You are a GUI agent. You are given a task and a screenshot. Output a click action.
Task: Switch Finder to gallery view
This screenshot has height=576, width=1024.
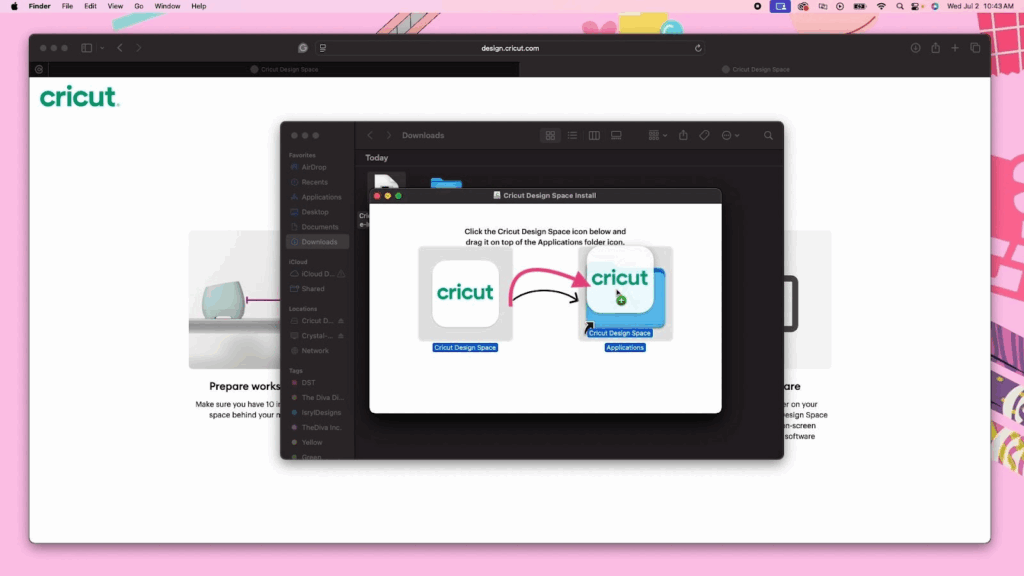click(x=616, y=135)
